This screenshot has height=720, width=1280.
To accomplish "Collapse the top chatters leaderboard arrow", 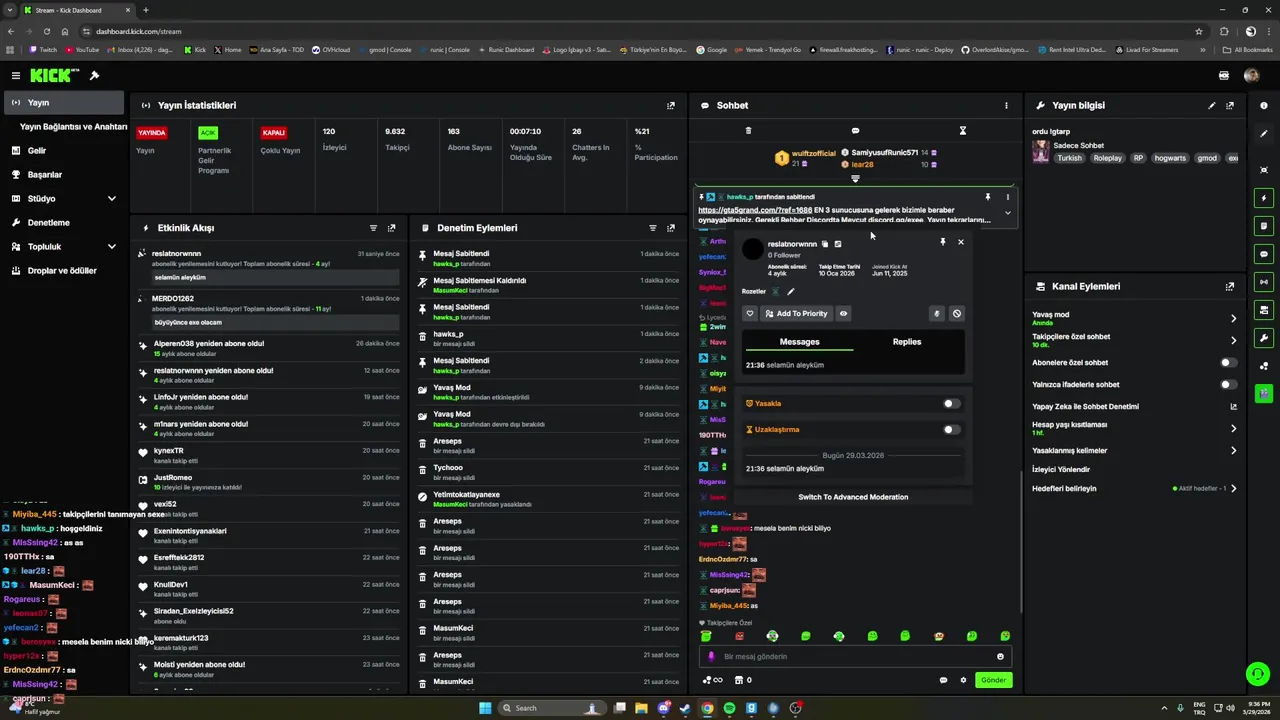I will click(855, 179).
